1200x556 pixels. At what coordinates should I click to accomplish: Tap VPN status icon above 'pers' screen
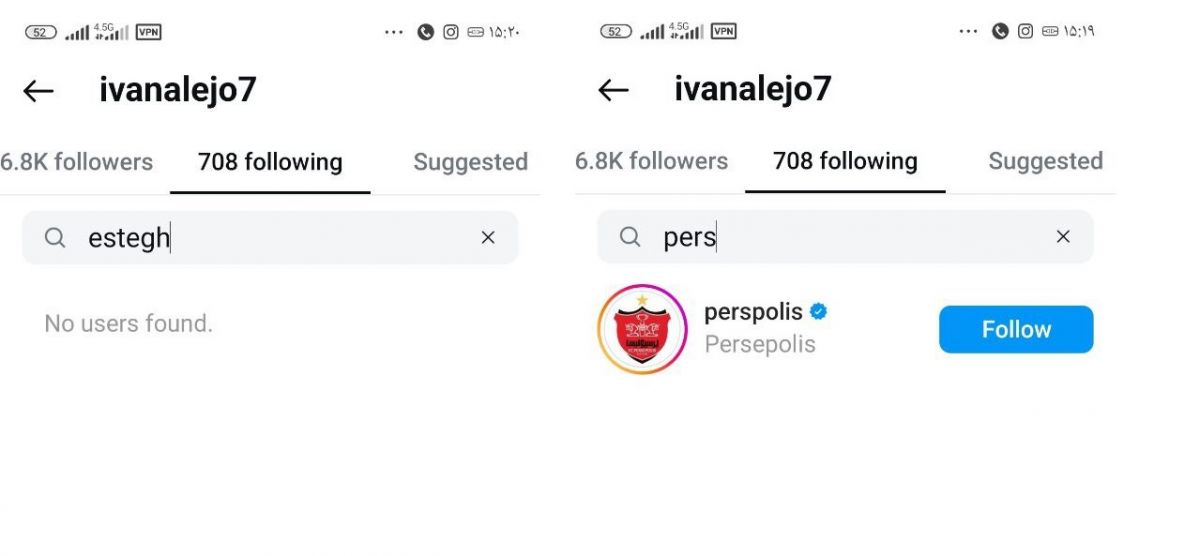724,31
